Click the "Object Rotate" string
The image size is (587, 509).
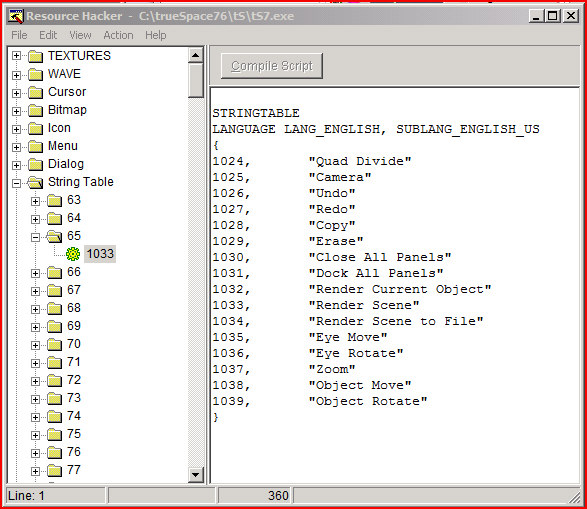tap(368, 402)
